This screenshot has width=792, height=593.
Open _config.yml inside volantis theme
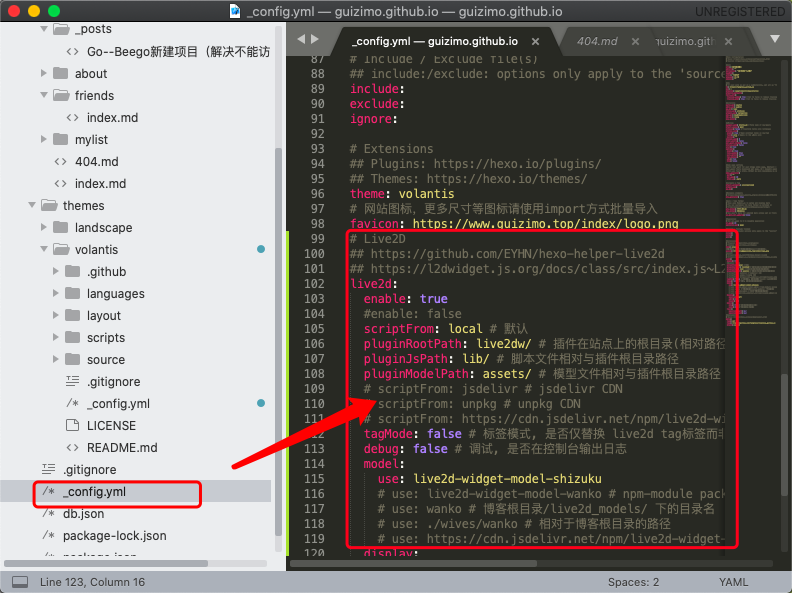pos(118,403)
